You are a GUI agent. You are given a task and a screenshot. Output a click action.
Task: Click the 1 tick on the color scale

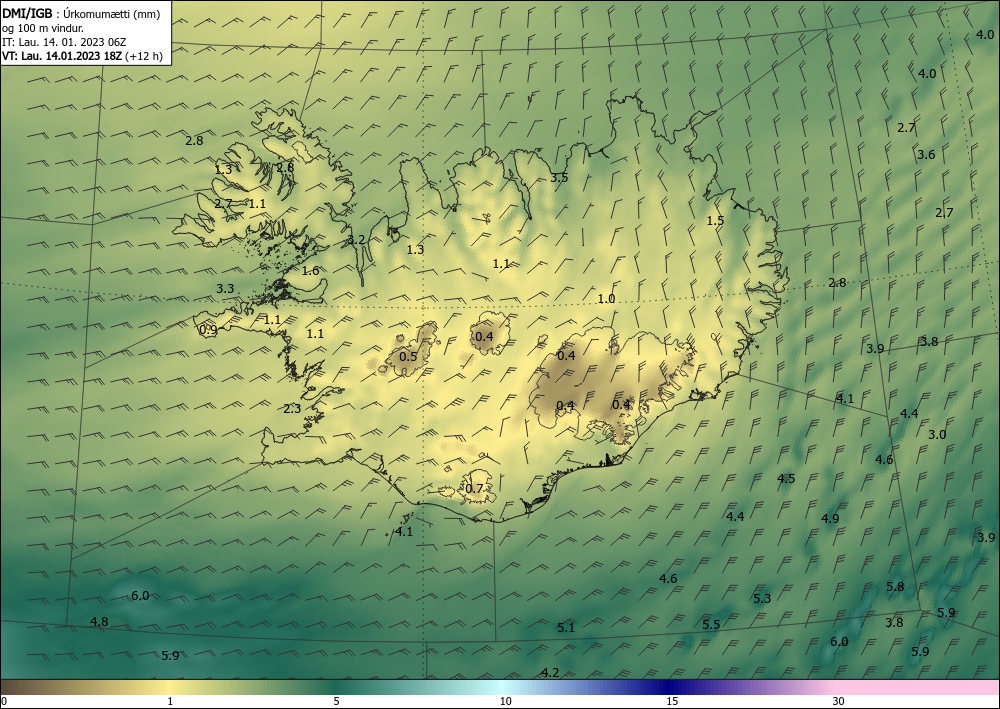pyautogui.click(x=170, y=701)
